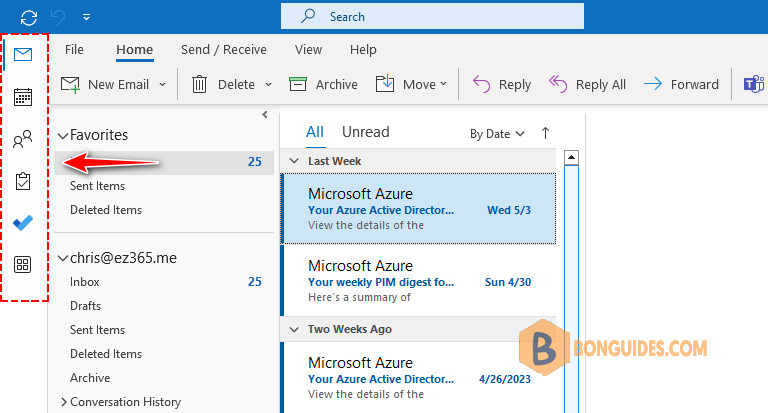Collapse the Last Week group
Screen dimensions: 768x413
(x=294, y=161)
